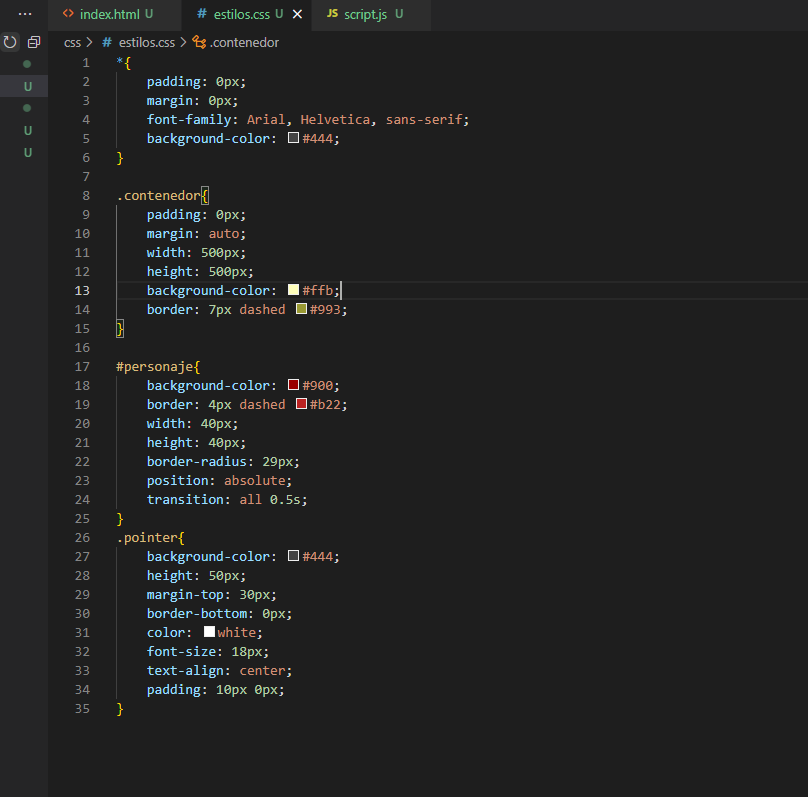Click the .pointer selector text
This screenshot has height=797, width=808.
(x=146, y=538)
